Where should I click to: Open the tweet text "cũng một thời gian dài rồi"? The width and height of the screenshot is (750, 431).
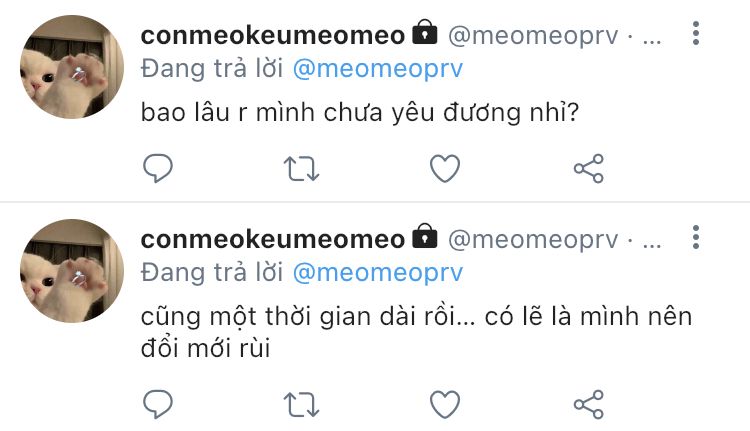(x=308, y=317)
